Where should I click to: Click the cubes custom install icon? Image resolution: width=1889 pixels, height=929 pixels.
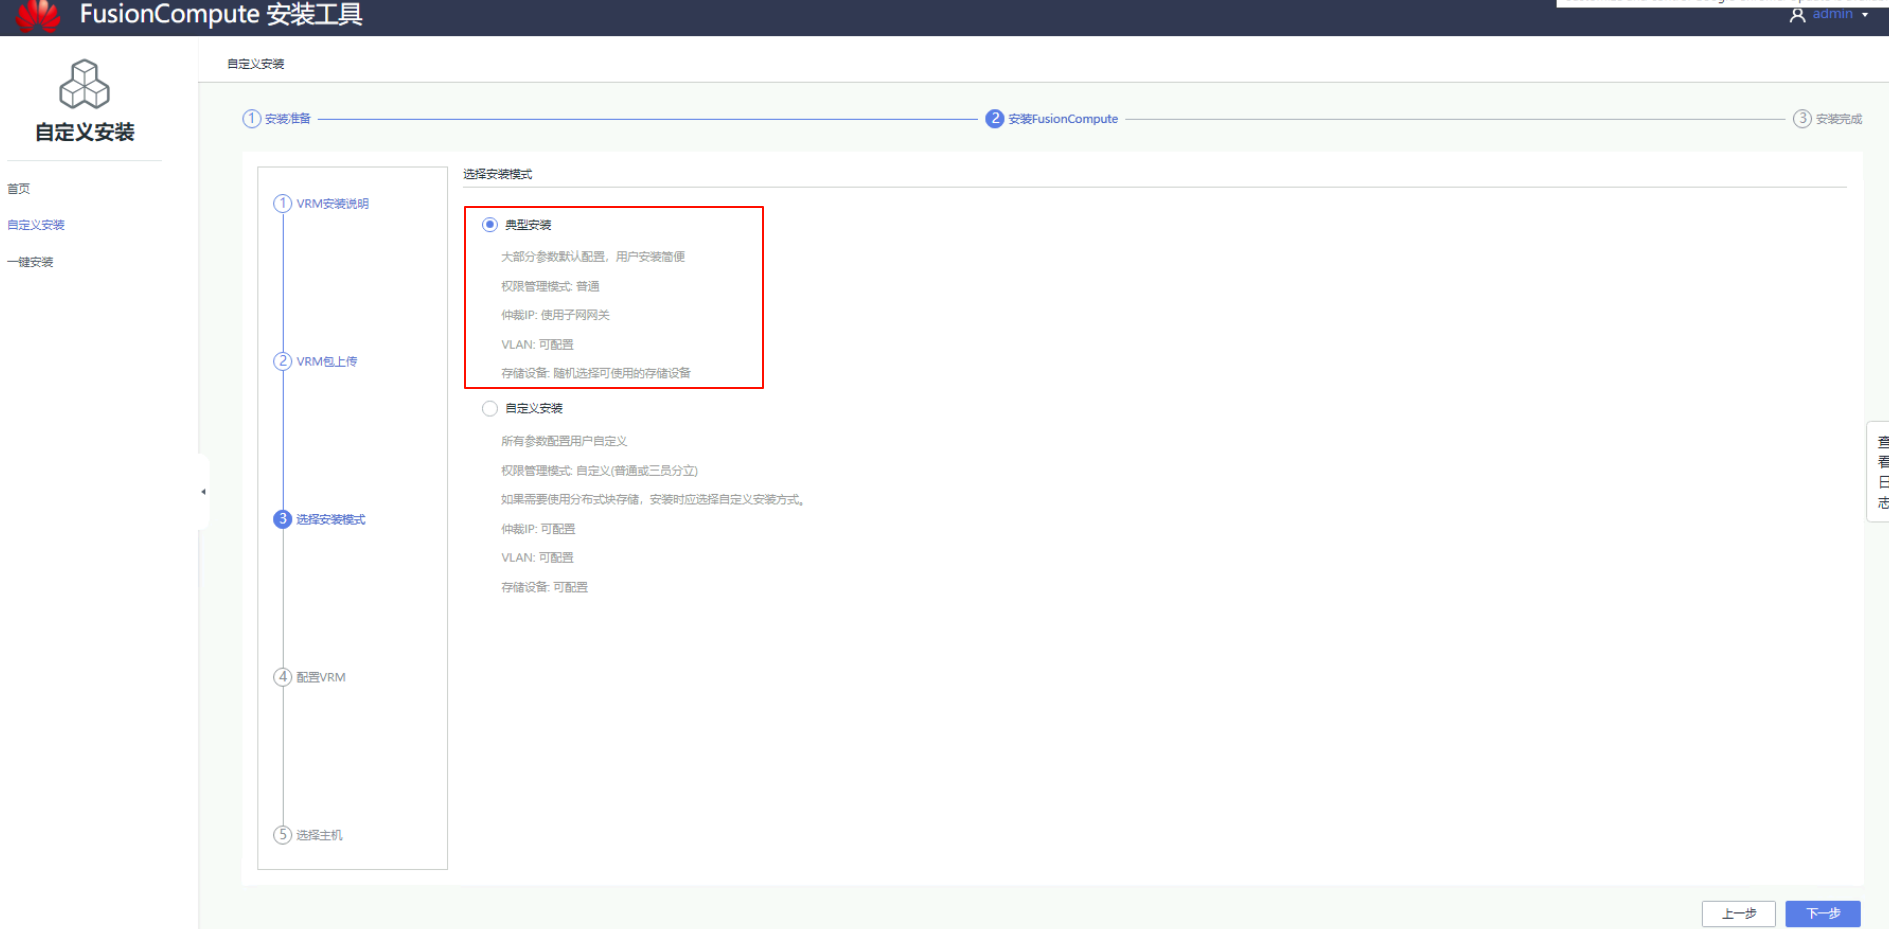click(84, 84)
